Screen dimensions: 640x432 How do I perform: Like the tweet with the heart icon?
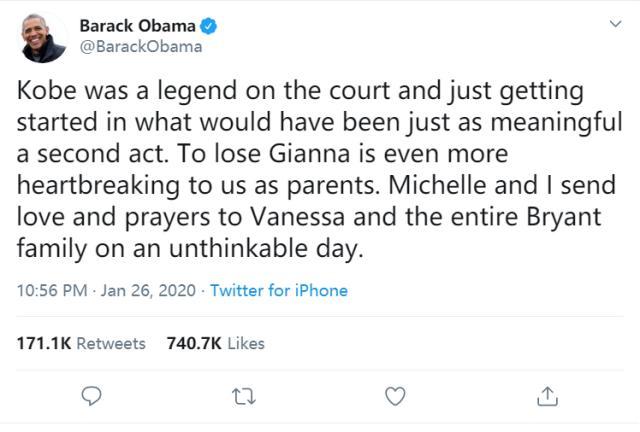396,396
